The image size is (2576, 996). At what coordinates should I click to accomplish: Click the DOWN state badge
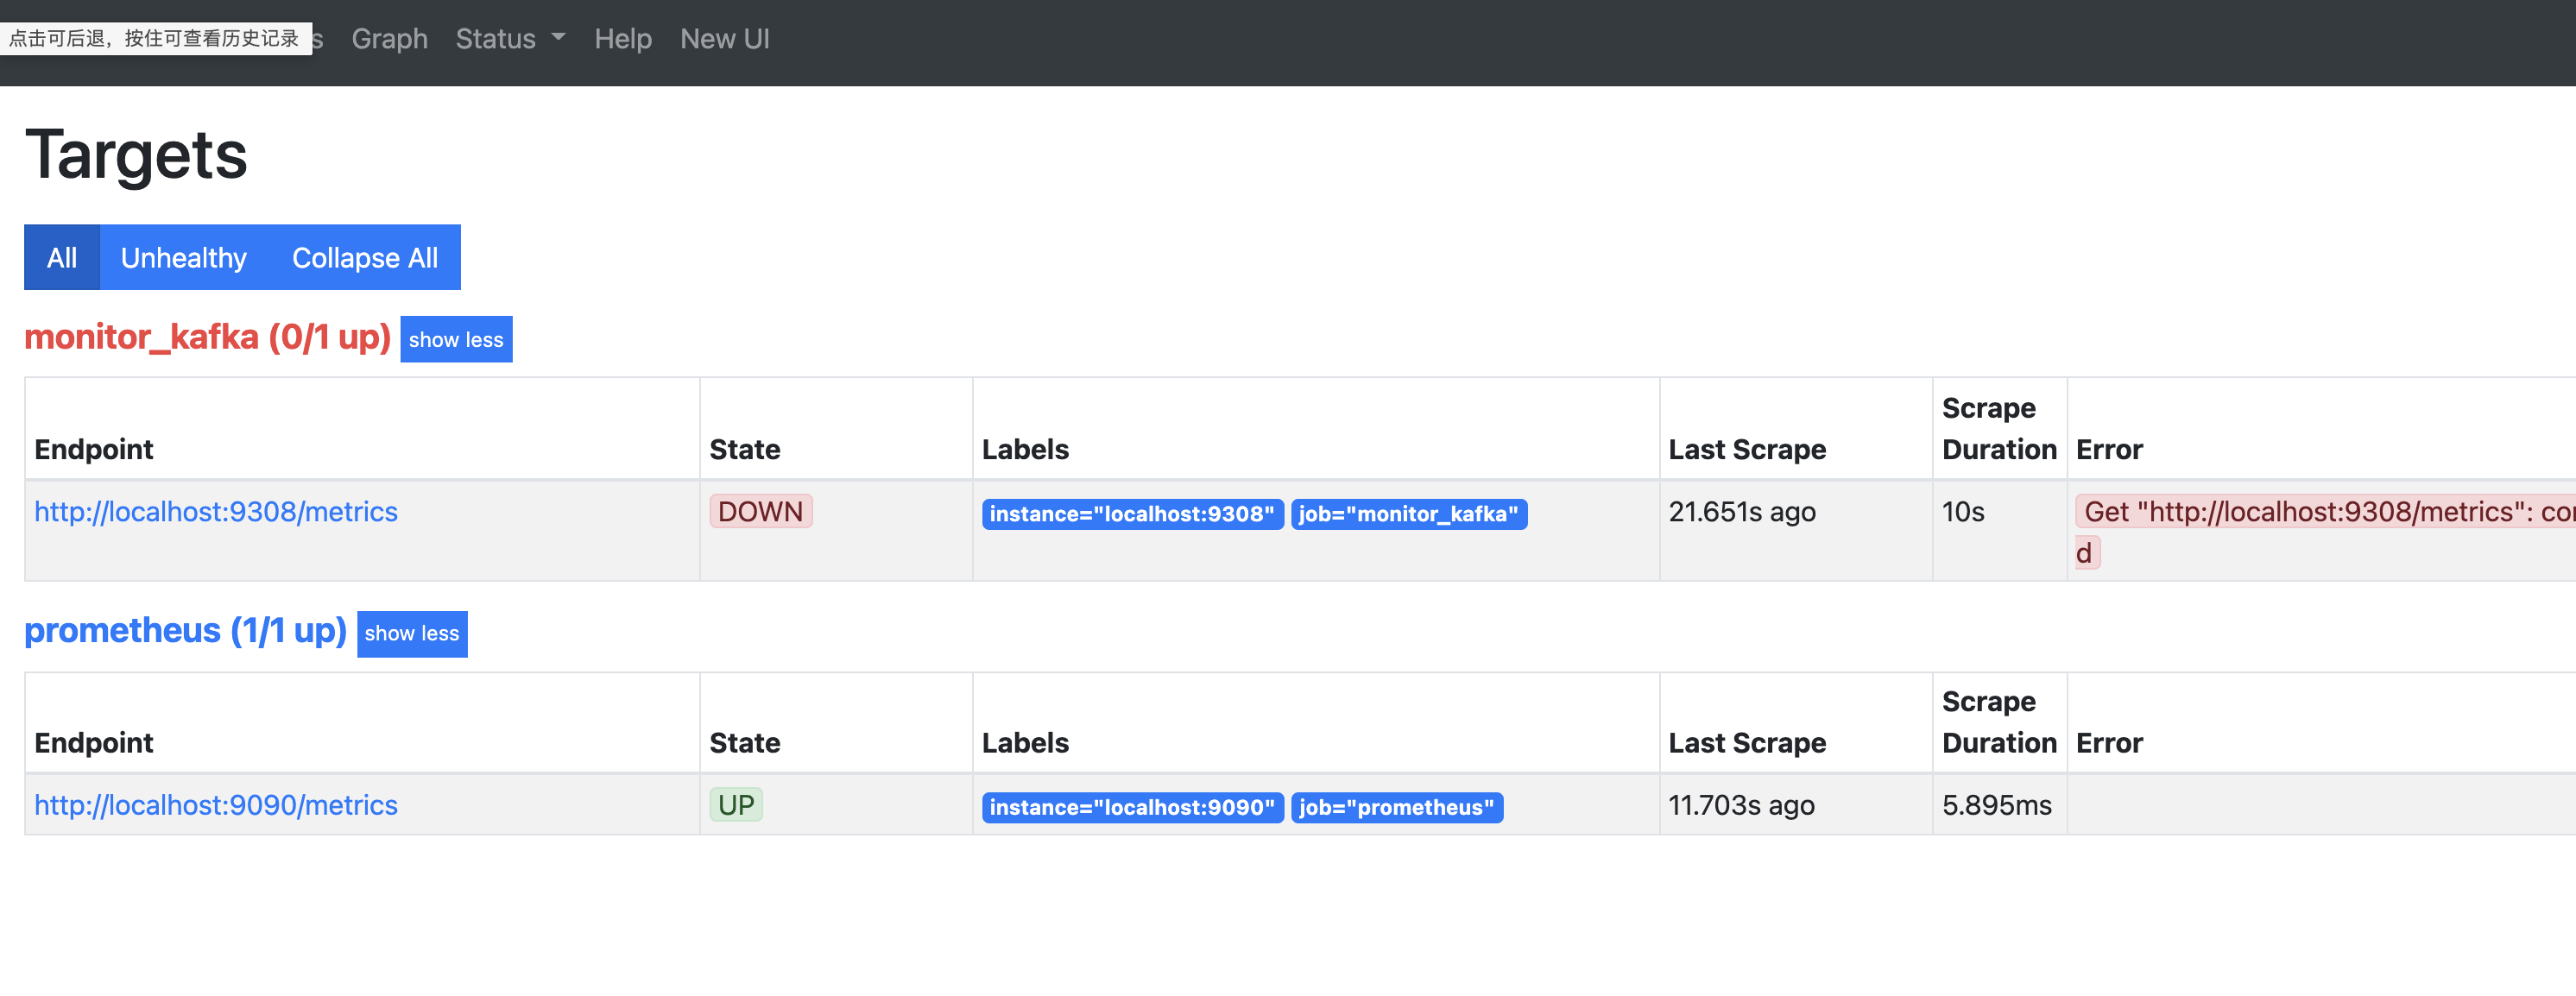[x=760, y=512]
